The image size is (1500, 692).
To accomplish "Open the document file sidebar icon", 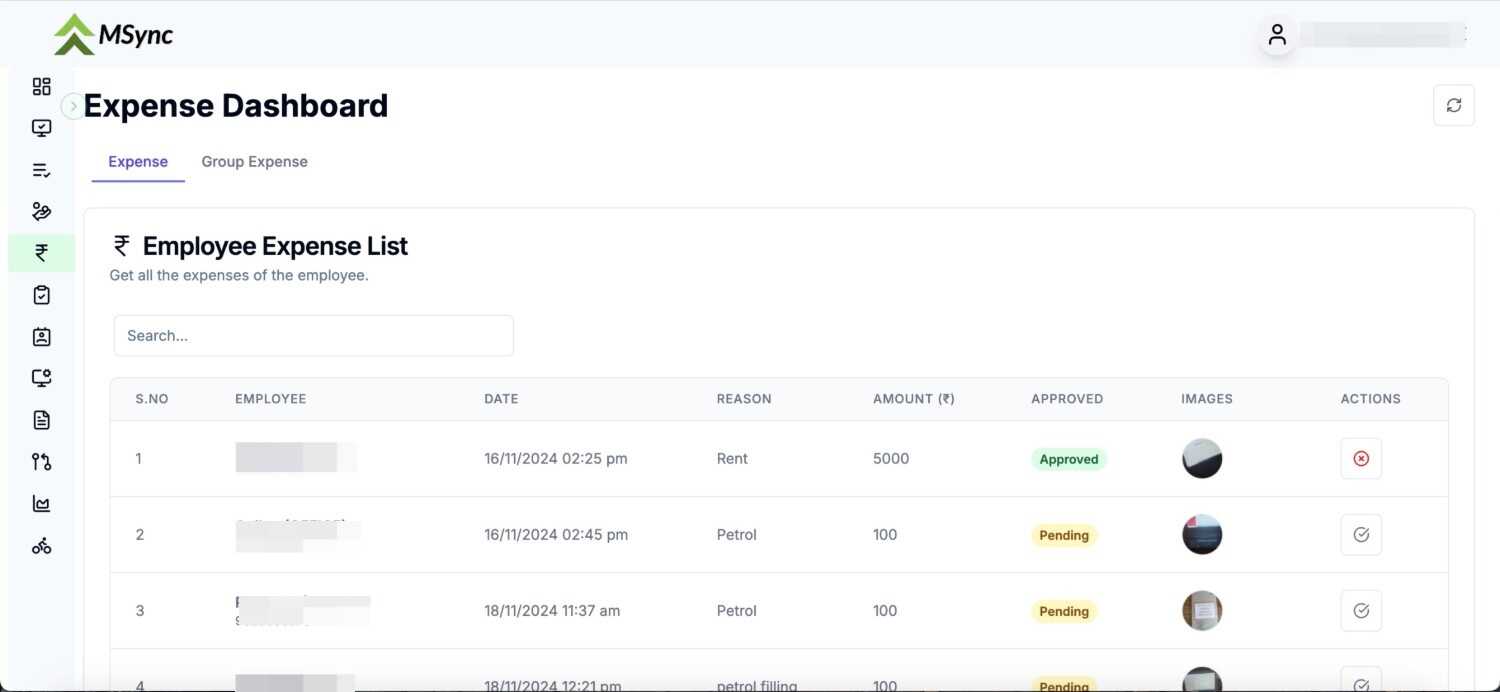I will pos(41,420).
